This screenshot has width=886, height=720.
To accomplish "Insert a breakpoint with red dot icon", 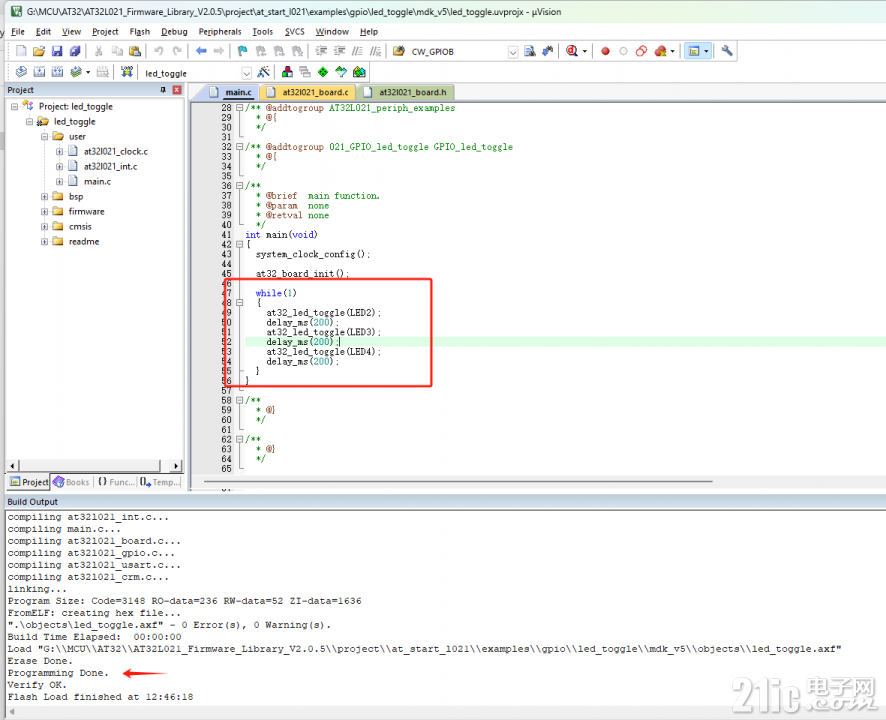I will pos(605,51).
